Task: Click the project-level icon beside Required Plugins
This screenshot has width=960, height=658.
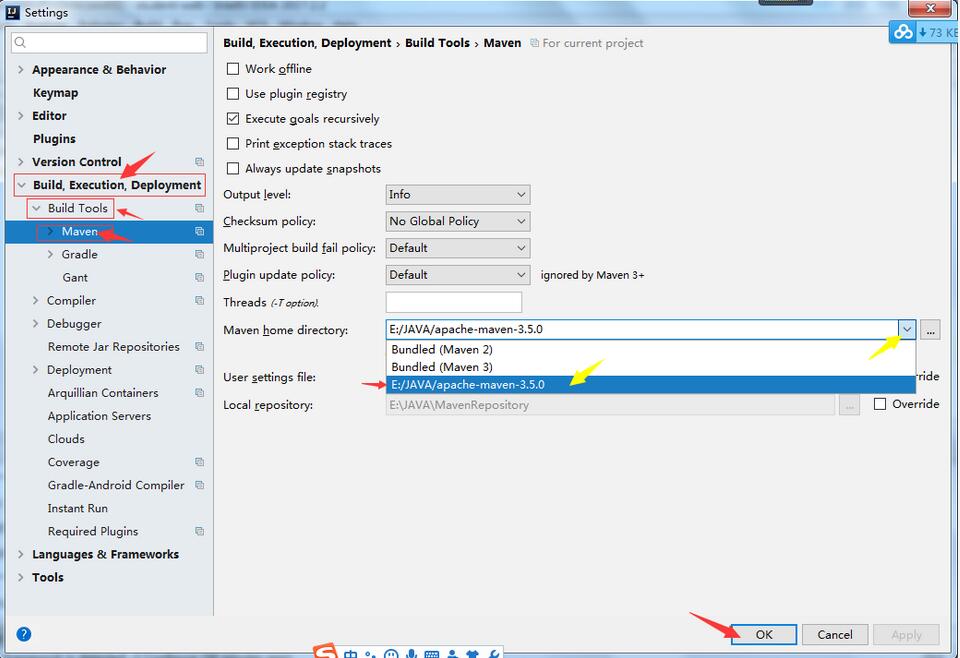Action: click(200, 531)
